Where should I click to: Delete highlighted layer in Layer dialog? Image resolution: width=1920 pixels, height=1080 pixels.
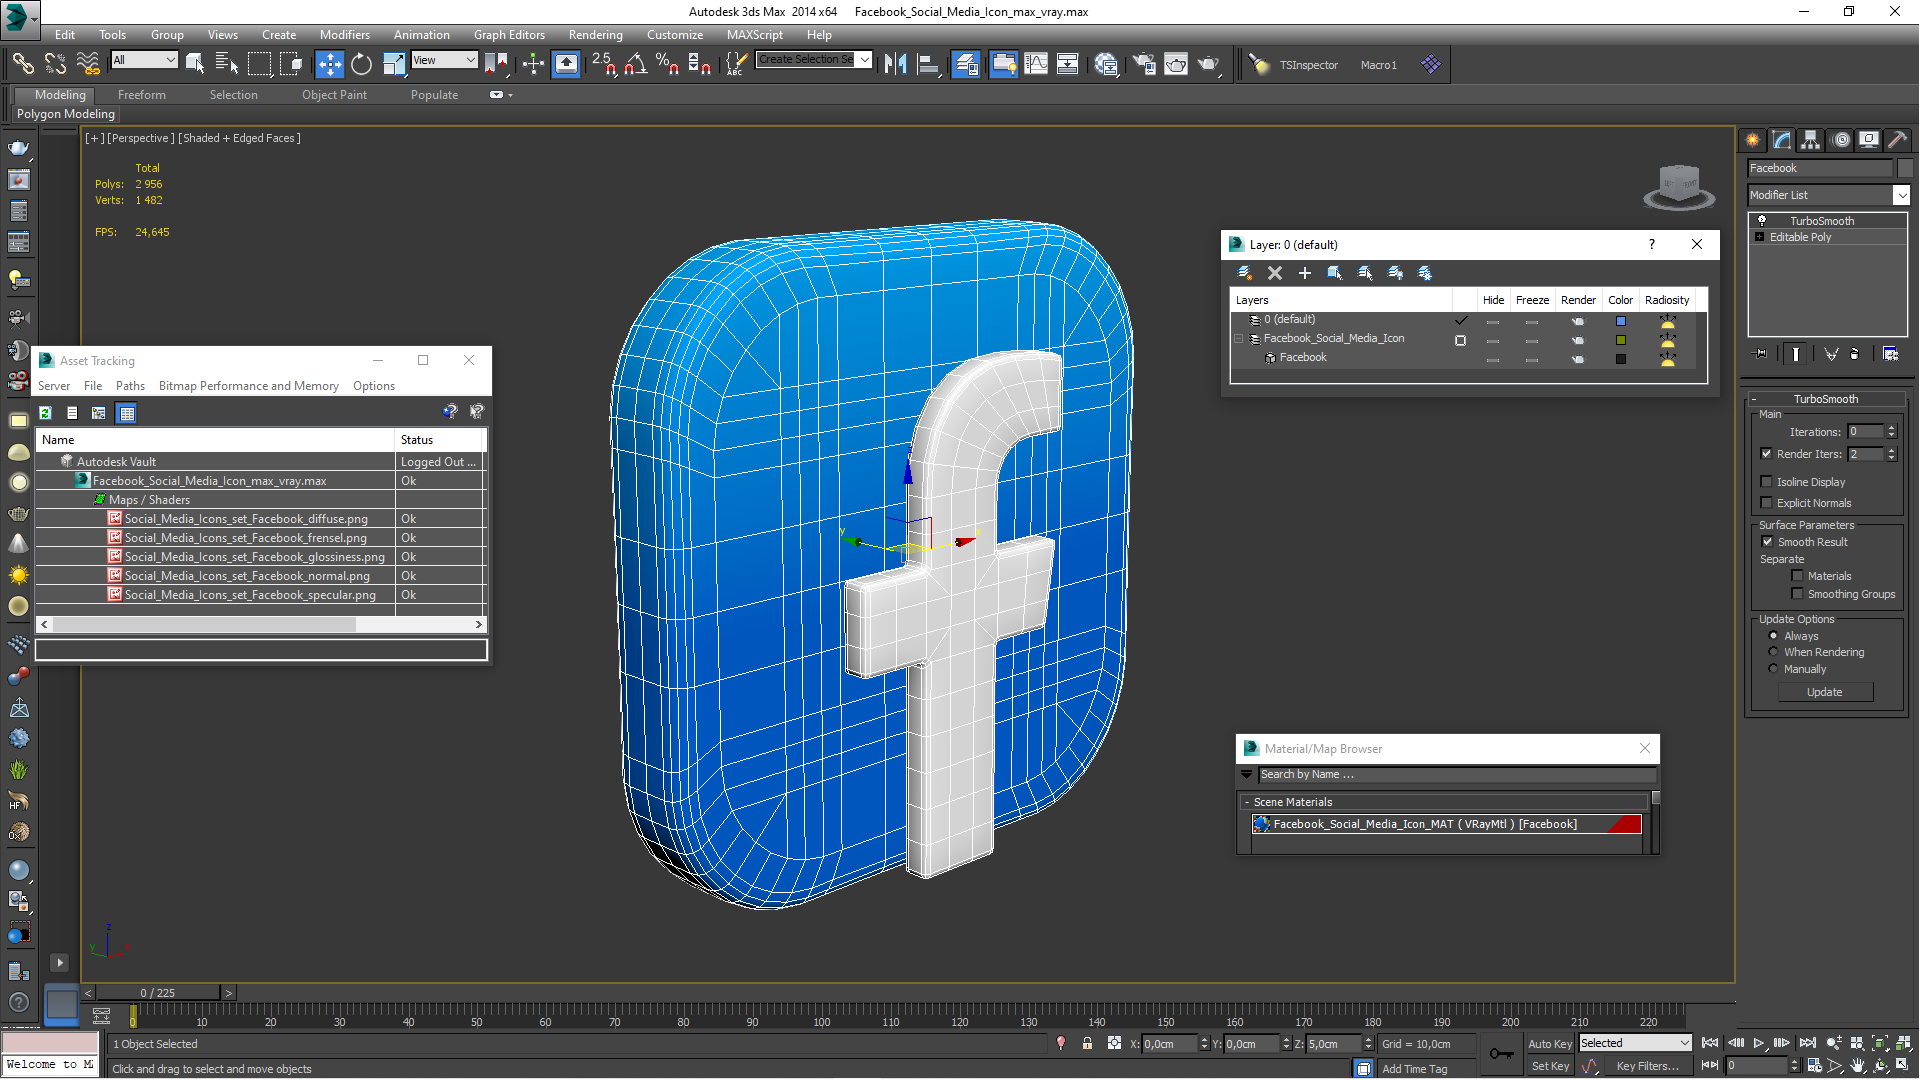pyautogui.click(x=1274, y=273)
